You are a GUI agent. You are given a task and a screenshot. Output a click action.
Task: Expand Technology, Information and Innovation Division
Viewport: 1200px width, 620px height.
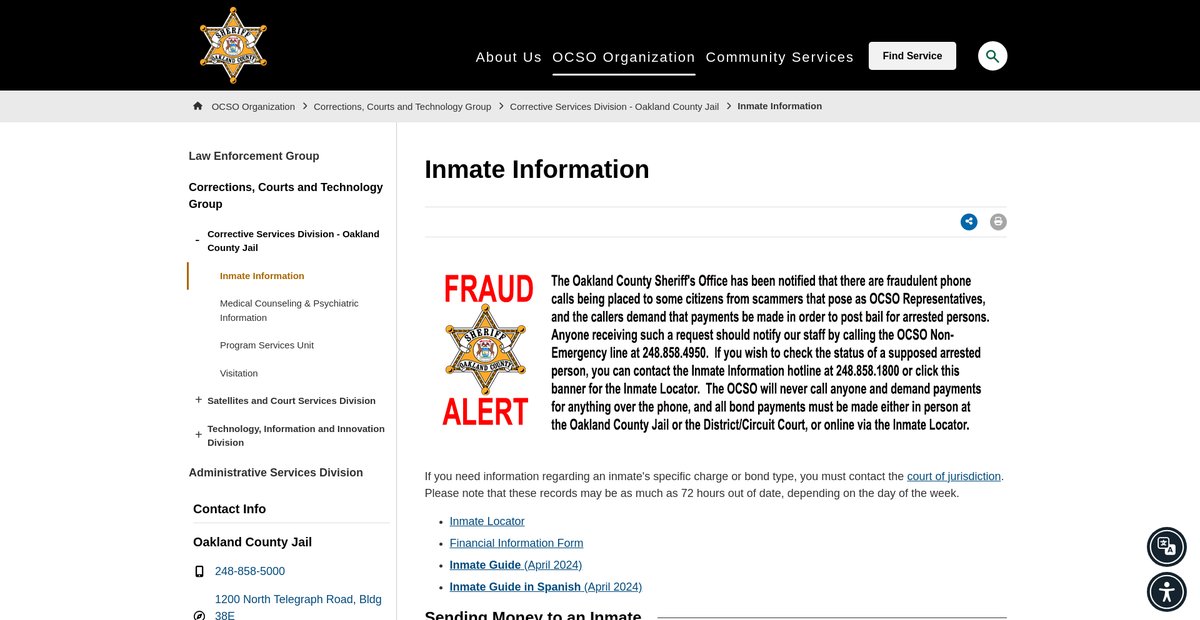(198, 435)
